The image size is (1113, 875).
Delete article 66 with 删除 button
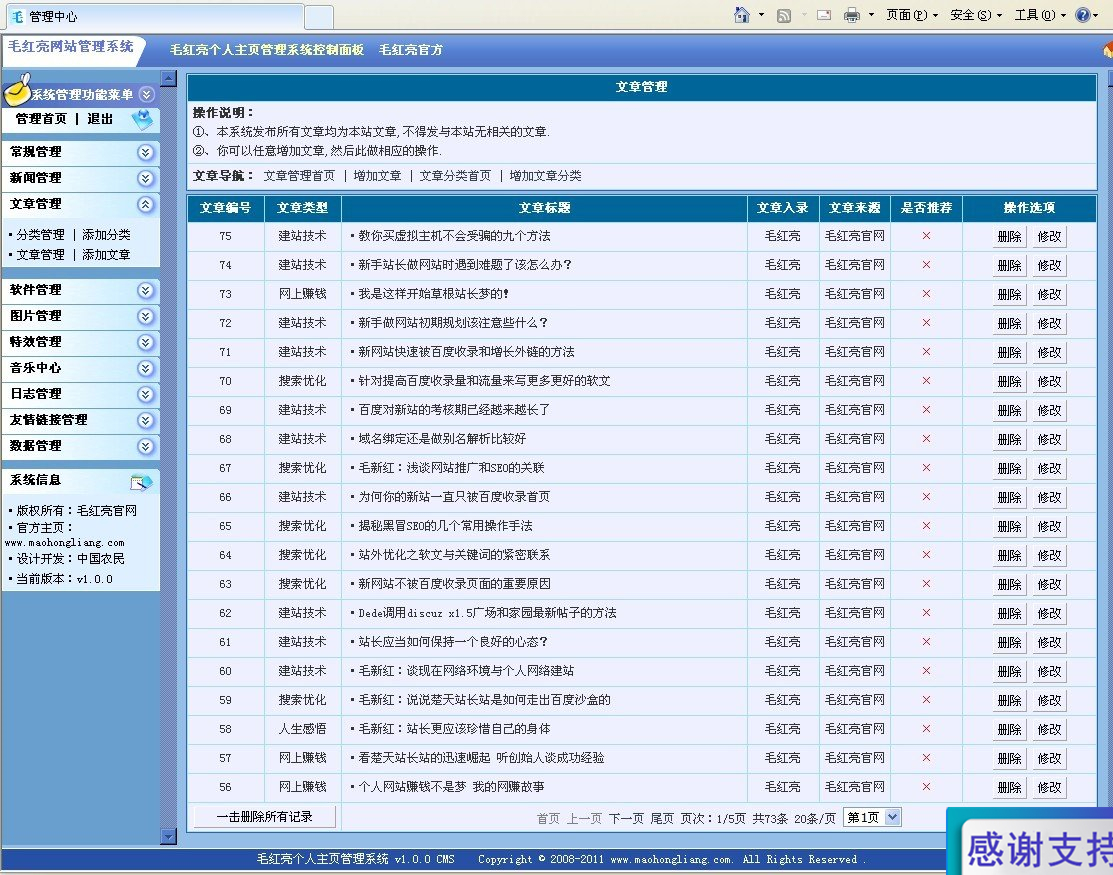[1009, 497]
